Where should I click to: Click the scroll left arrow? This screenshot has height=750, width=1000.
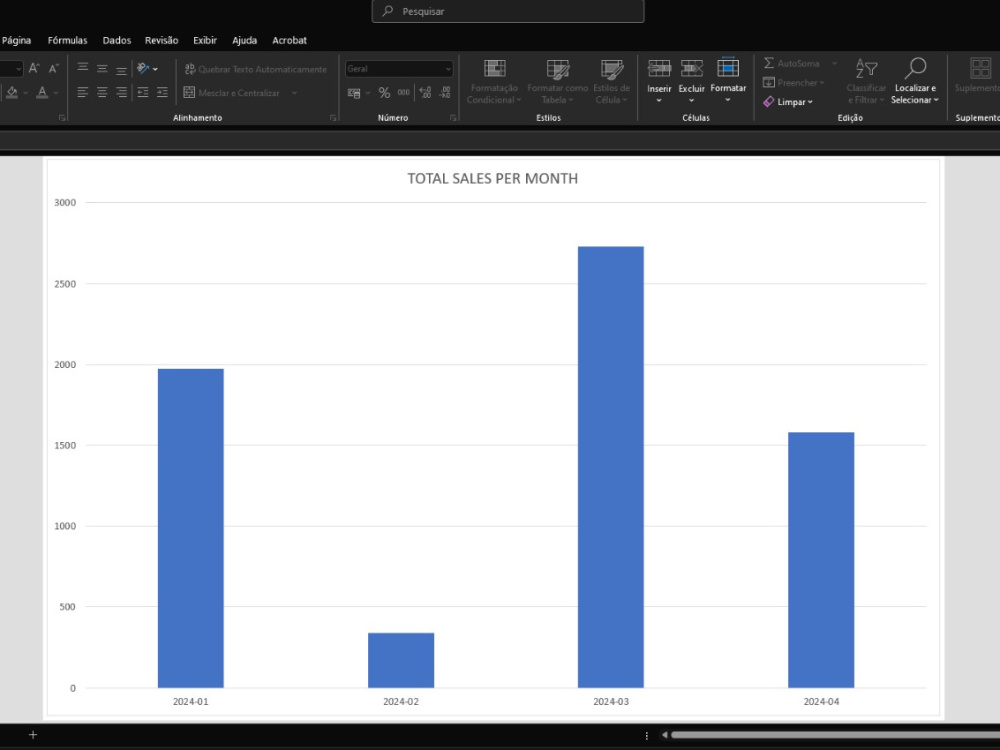[665, 735]
